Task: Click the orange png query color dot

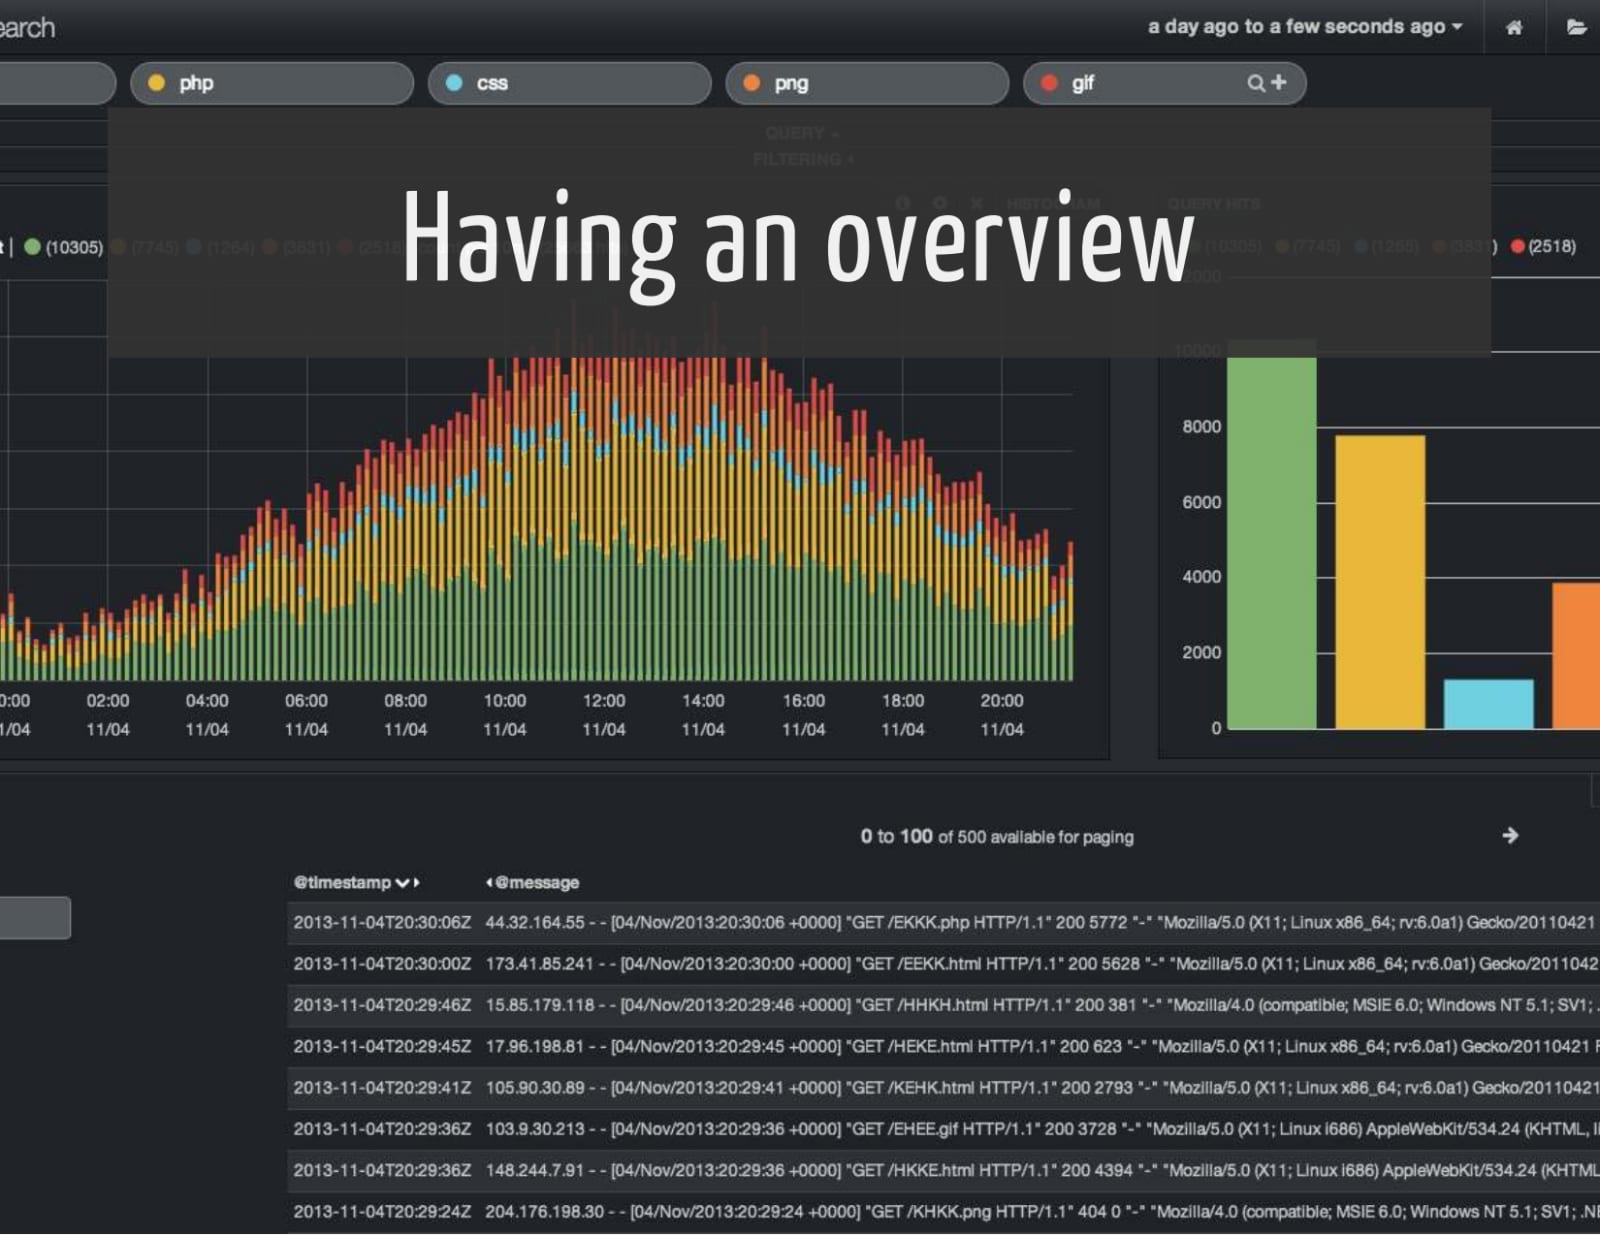Action: click(751, 83)
